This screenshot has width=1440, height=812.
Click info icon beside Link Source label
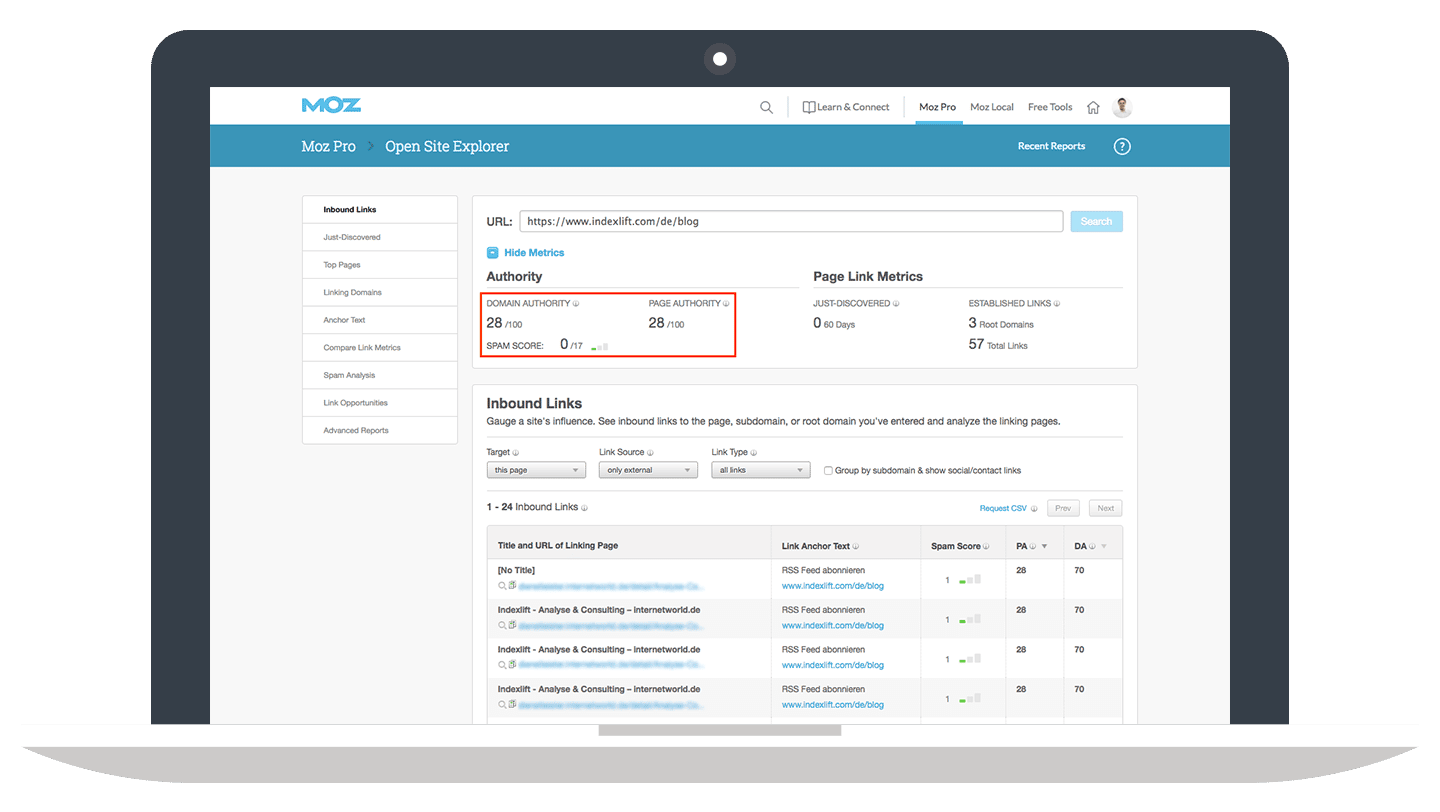point(650,452)
